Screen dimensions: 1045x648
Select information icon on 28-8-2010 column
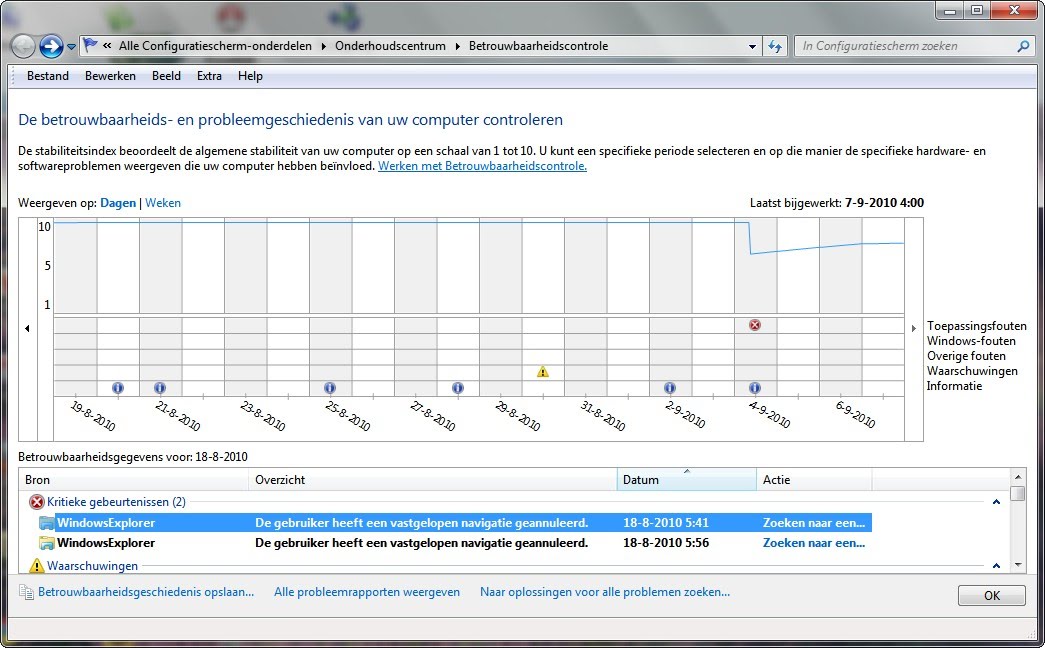tap(457, 387)
